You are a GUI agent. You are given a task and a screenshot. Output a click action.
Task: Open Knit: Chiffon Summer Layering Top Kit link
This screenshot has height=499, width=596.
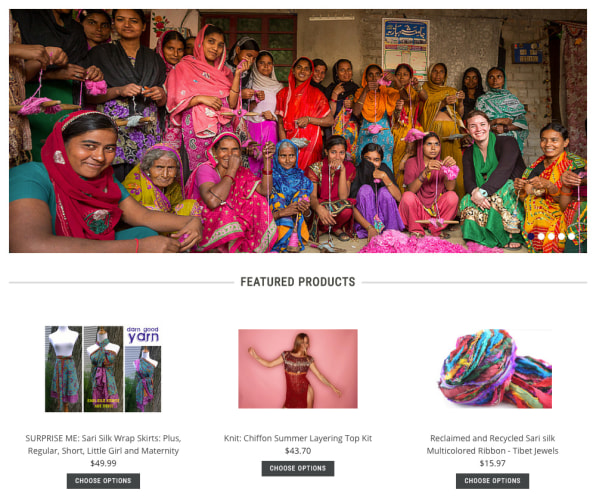coord(298,438)
